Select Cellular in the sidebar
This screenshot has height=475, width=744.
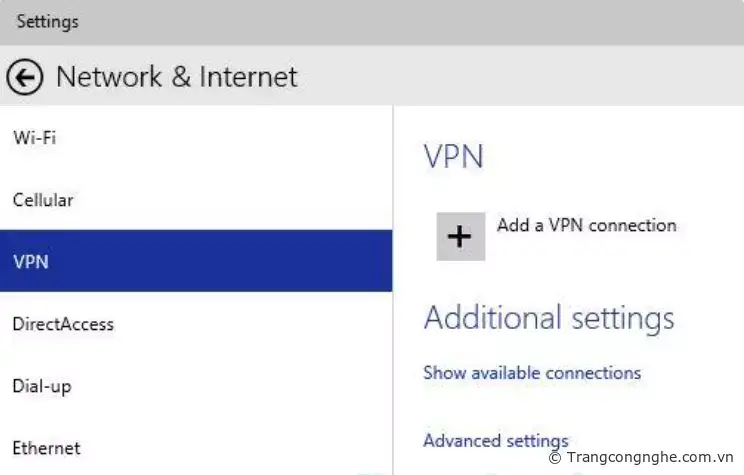coord(43,200)
